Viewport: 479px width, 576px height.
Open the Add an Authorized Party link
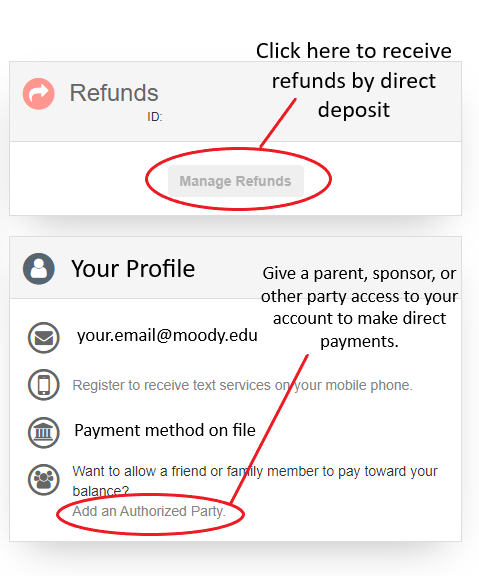(149, 511)
